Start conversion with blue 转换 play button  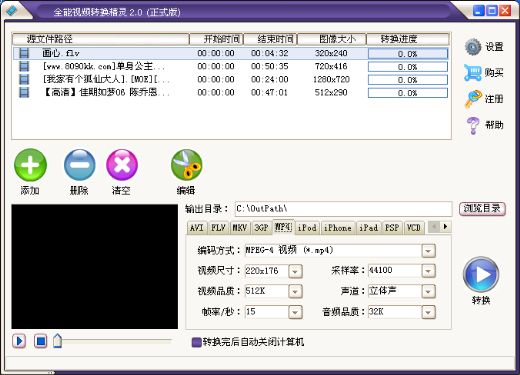[x=481, y=275]
